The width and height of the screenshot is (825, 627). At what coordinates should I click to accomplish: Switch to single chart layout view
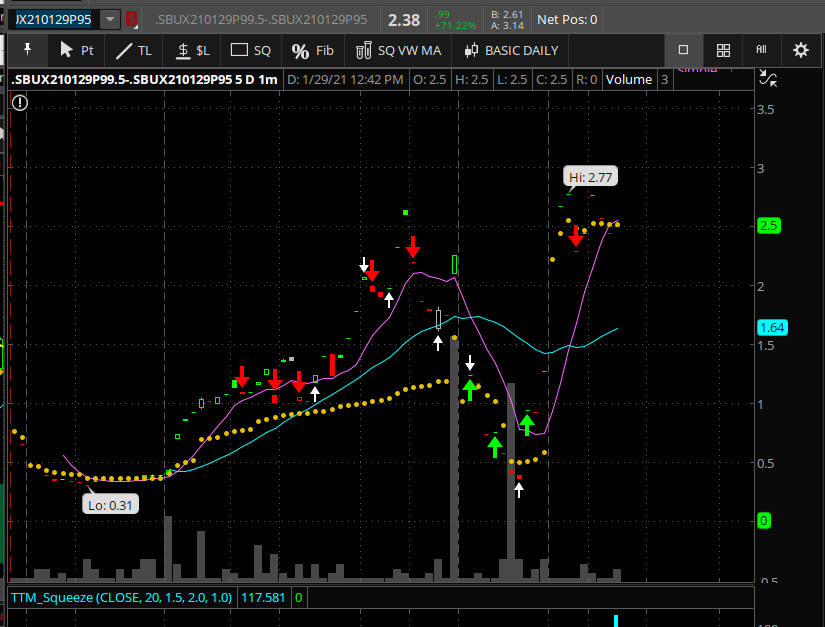pyautogui.click(x=683, y=50)
